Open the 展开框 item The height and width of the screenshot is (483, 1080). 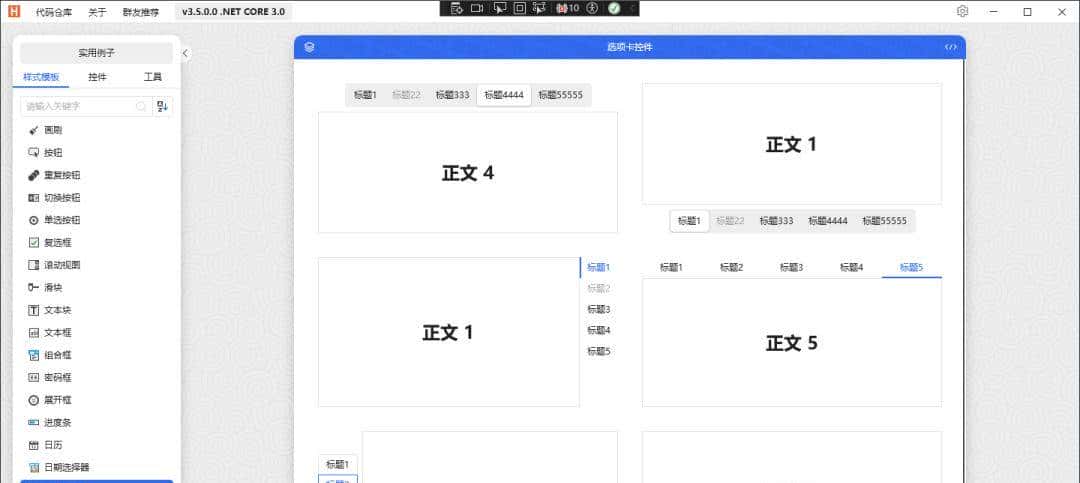tap(96, 400)
